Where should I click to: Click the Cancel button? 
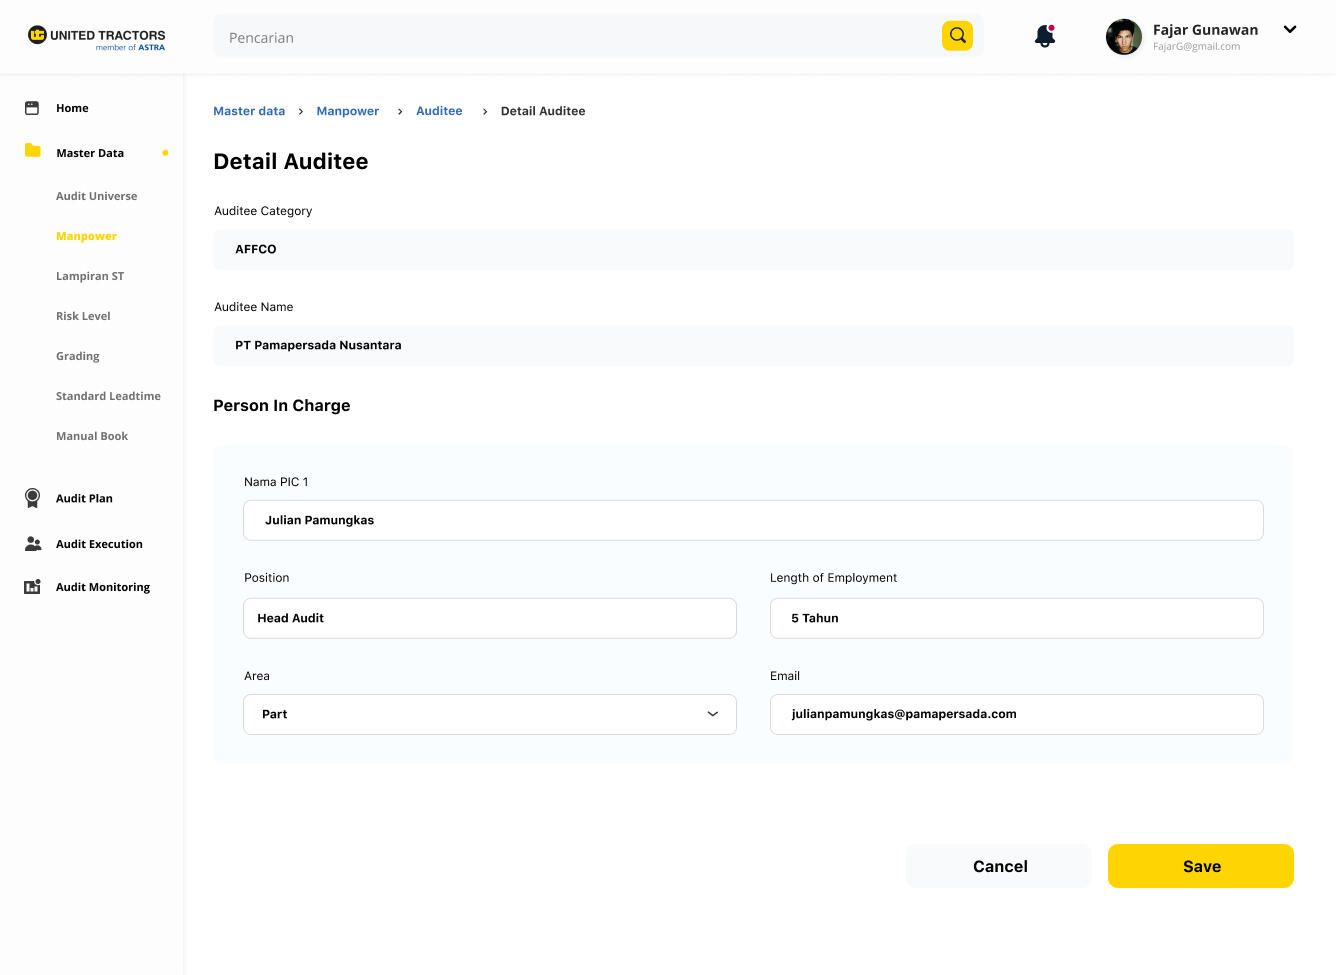999,866
